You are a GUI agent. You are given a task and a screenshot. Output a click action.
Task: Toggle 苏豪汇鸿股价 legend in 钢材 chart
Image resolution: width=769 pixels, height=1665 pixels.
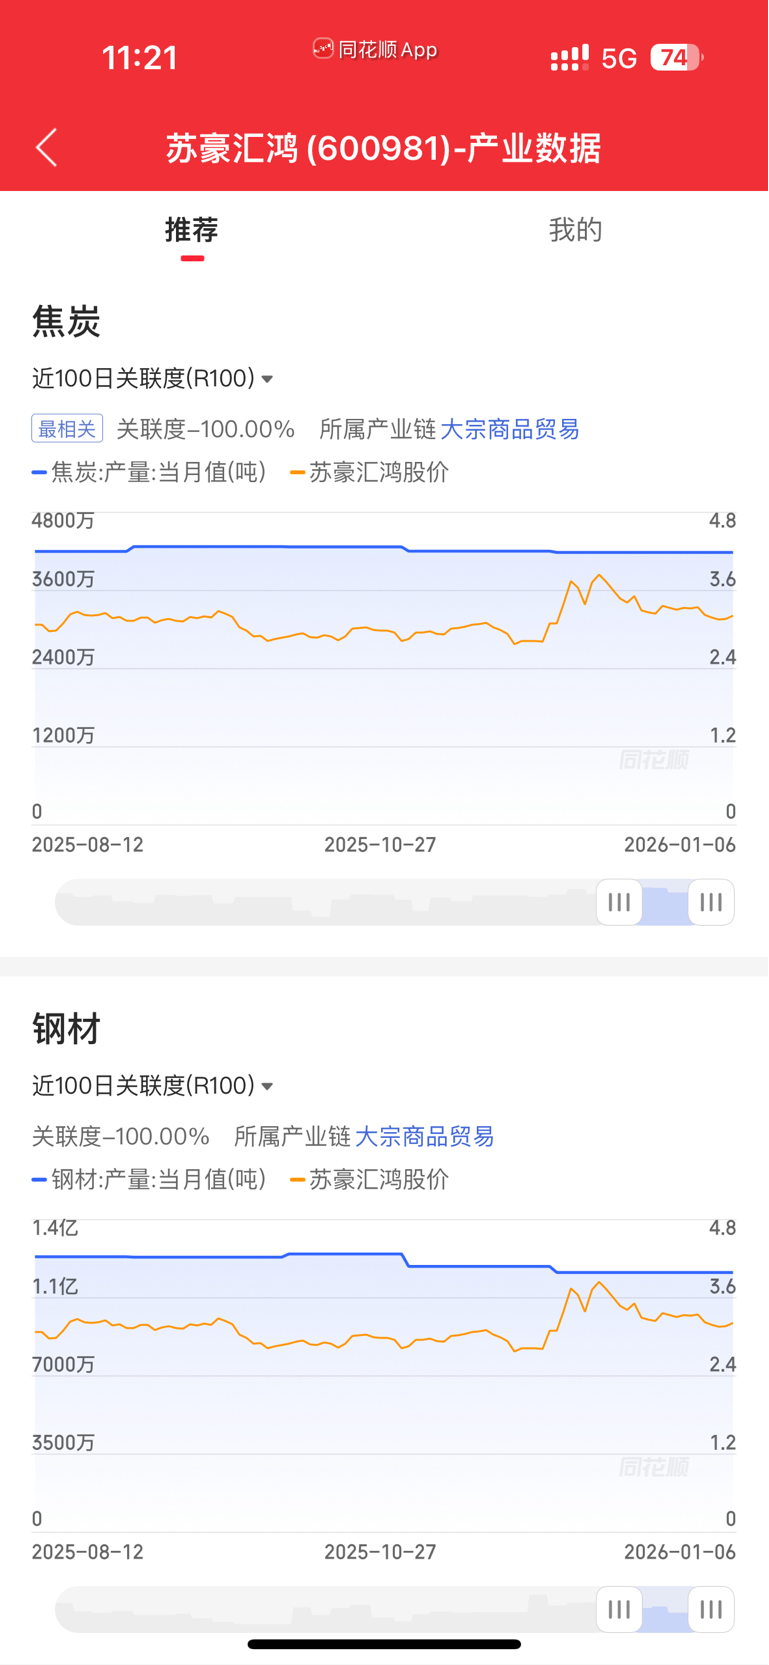tap(369, 1179)
